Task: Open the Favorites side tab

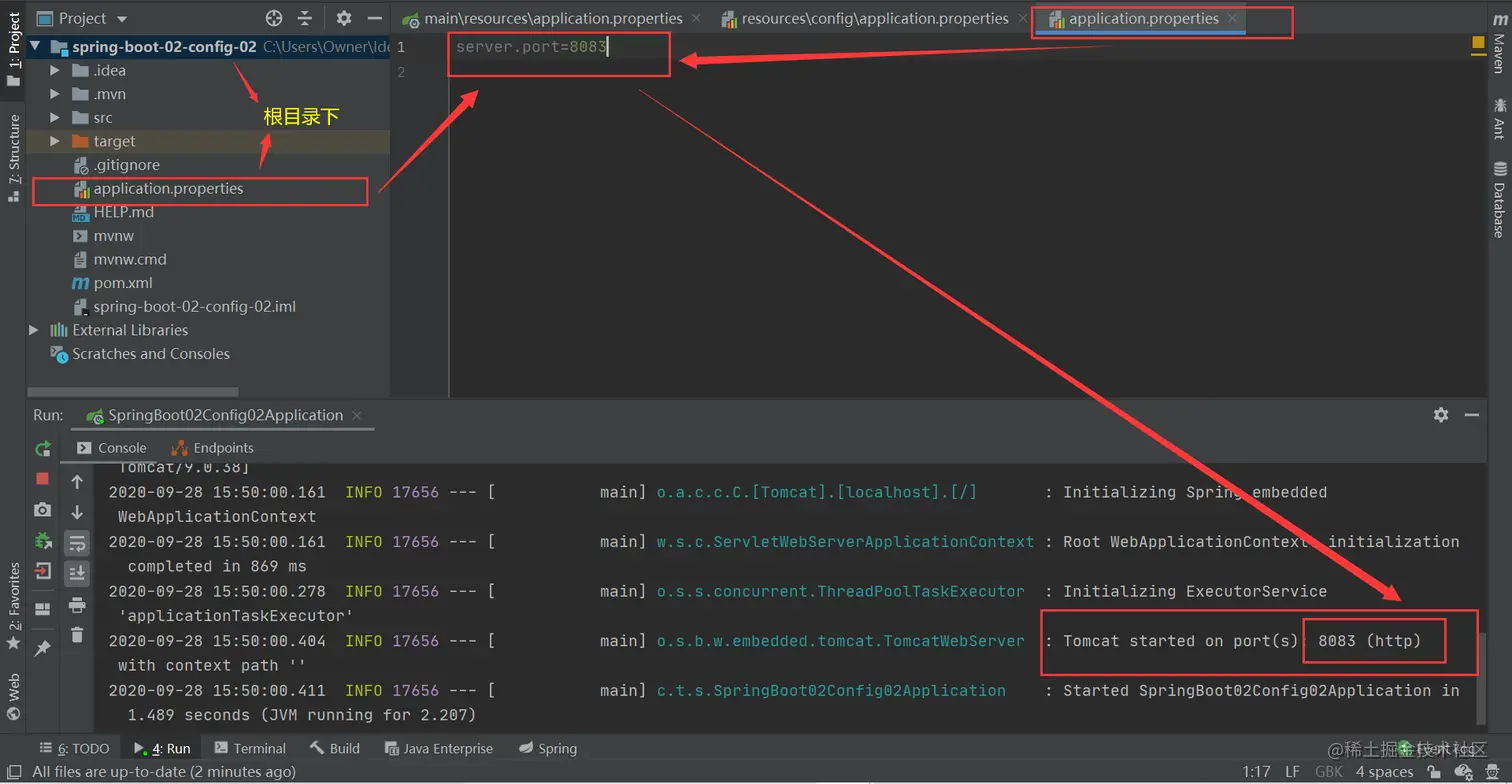Action: pyautogui.click(x=13, y=605)
